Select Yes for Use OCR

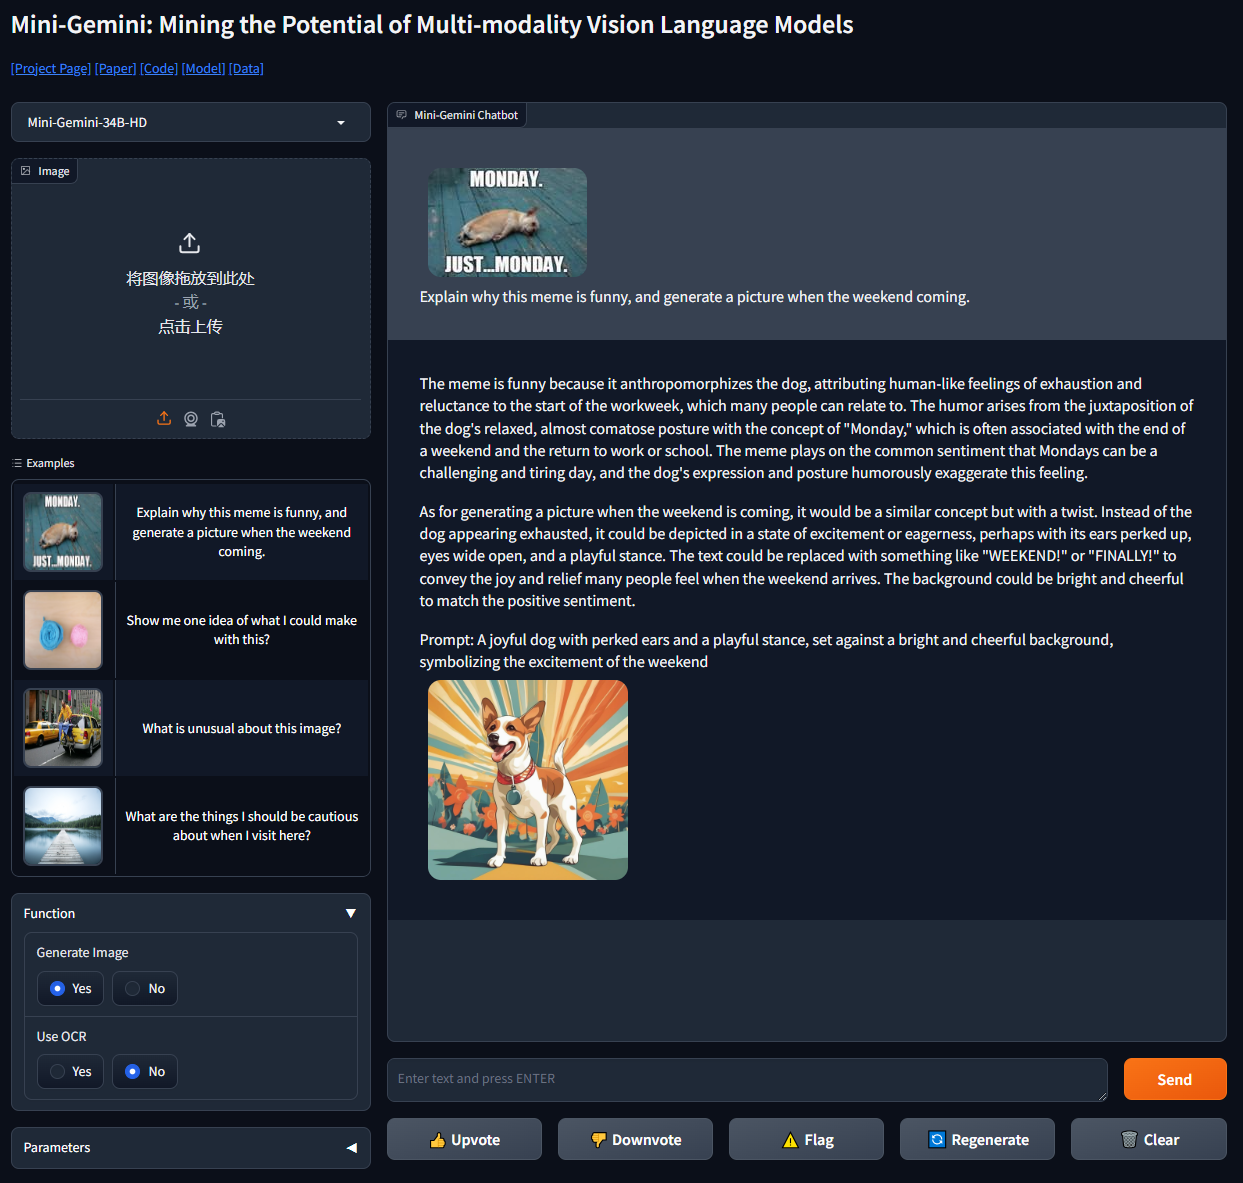70,1071
